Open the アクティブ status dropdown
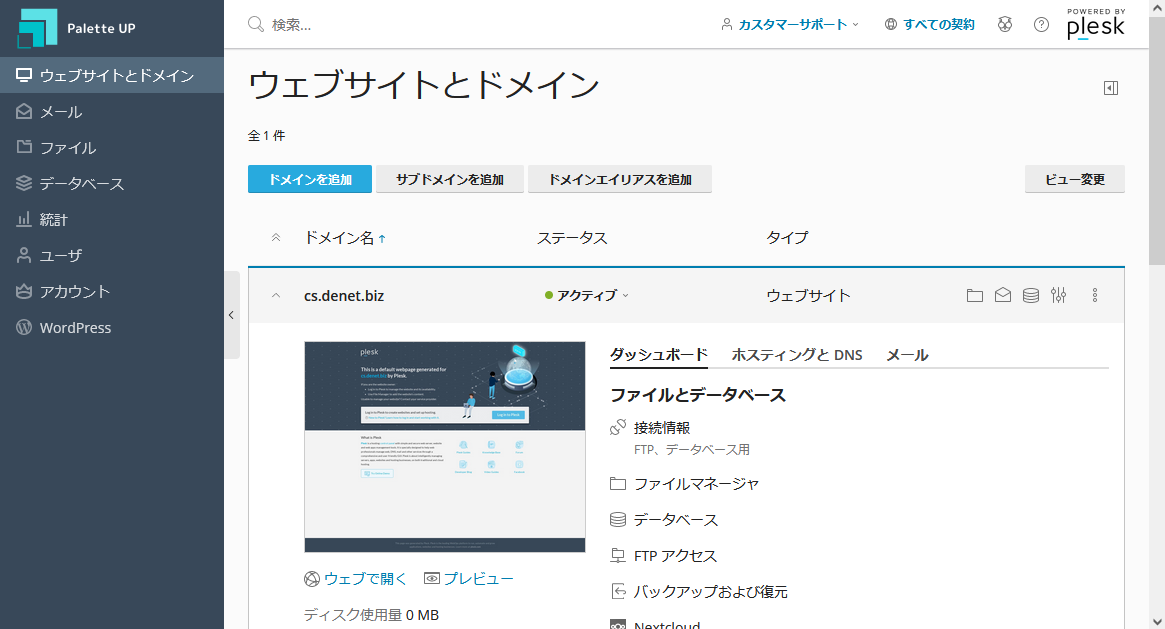The height and width of the screenshot is (629, 1165). (587, 296)
